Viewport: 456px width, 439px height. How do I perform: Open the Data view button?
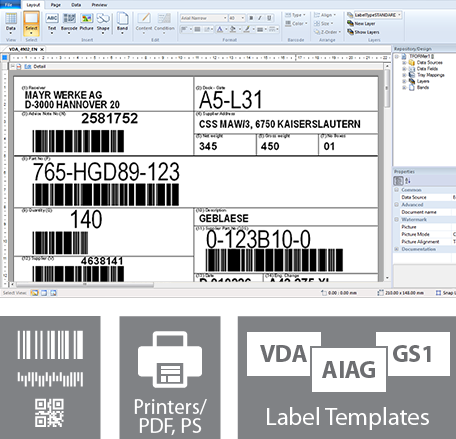11,22
